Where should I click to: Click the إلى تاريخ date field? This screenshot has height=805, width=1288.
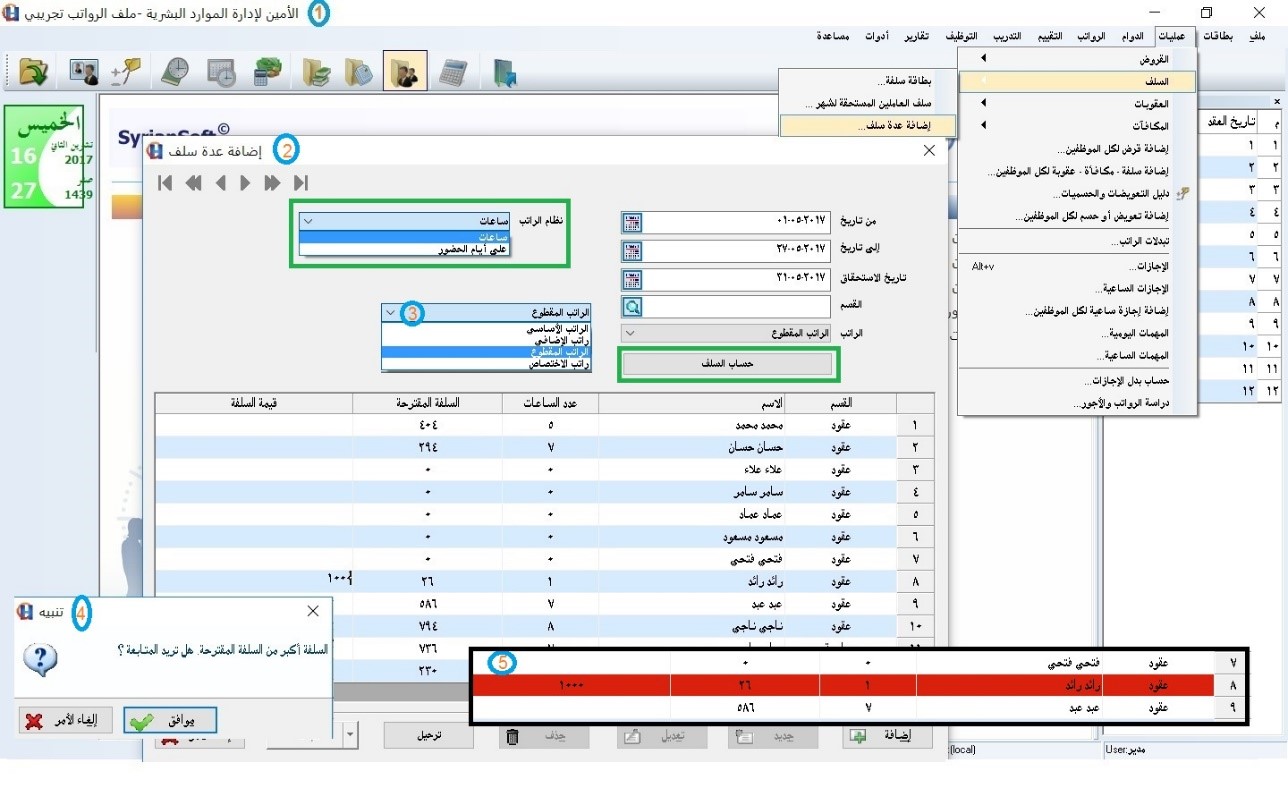pyautogui.click(x=737, y=250)
